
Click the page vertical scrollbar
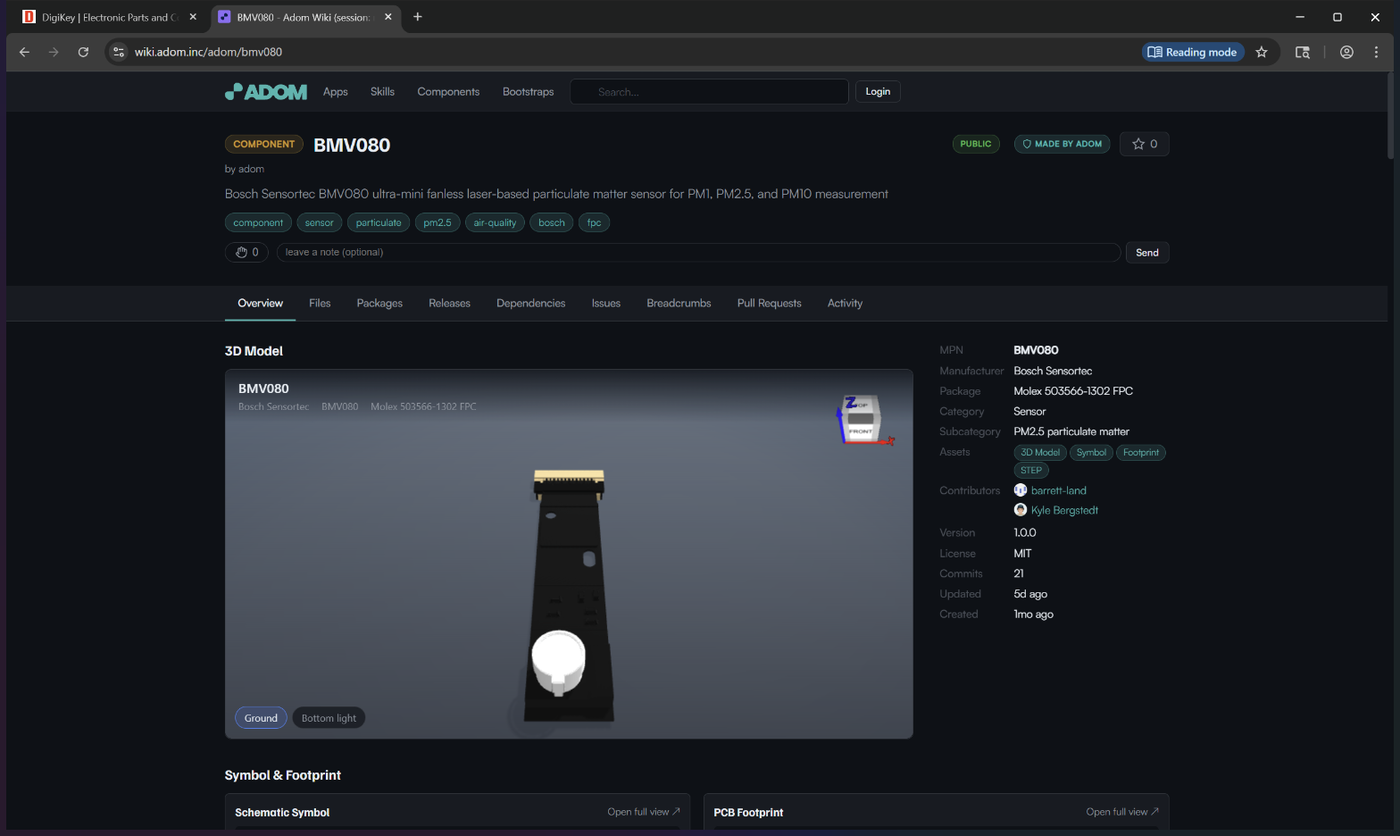pos(1390,115)
